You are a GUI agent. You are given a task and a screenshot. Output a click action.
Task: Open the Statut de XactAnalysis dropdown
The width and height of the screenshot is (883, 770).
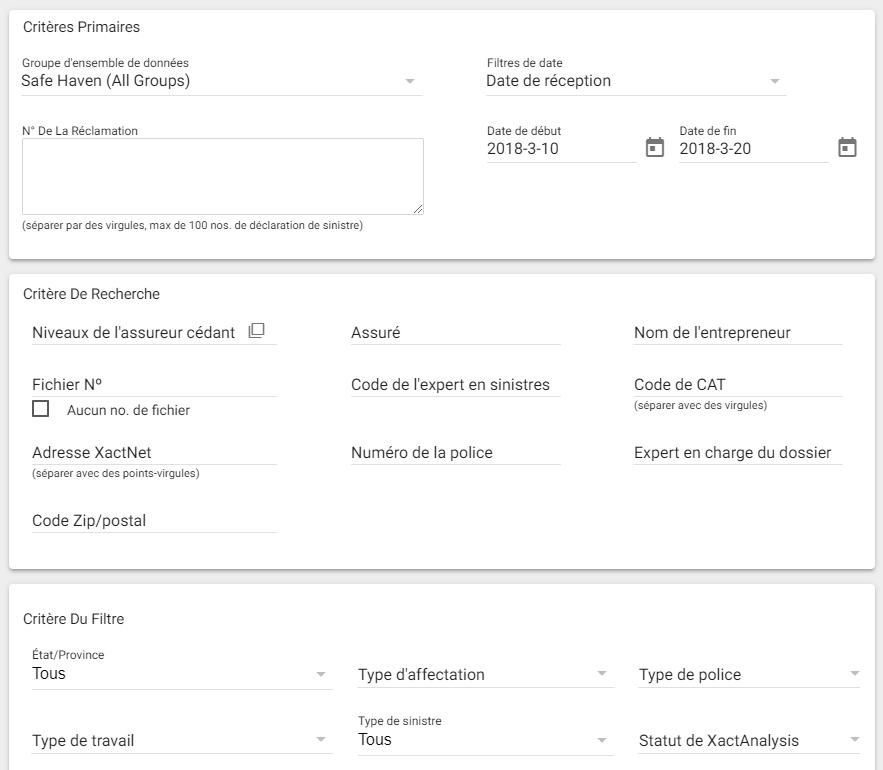click(x=854, y=741)
